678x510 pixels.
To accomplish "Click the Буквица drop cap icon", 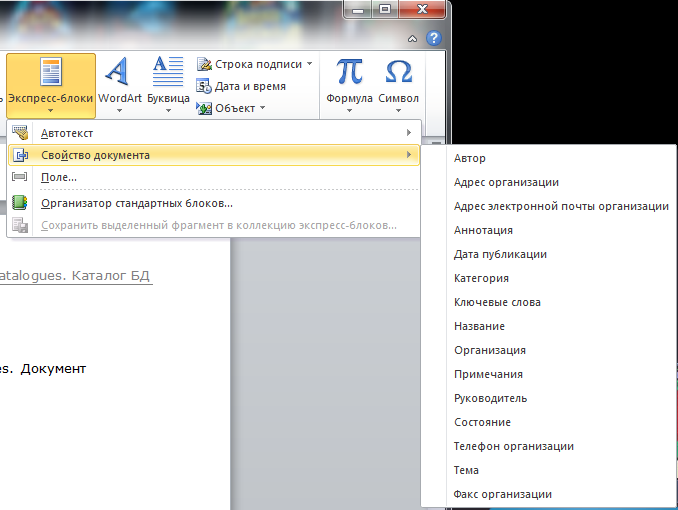I will click(165, 73).
